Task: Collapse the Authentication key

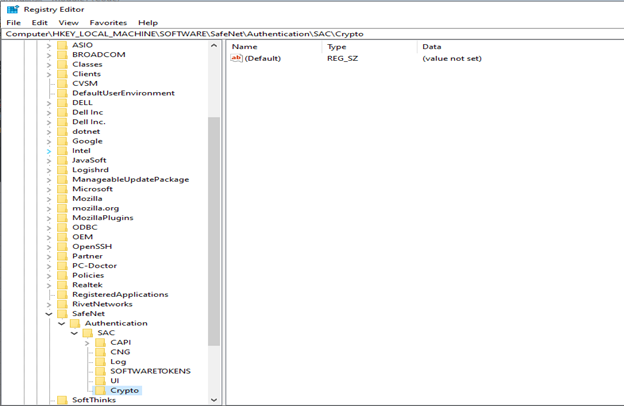Action: (x=61, y=324)
